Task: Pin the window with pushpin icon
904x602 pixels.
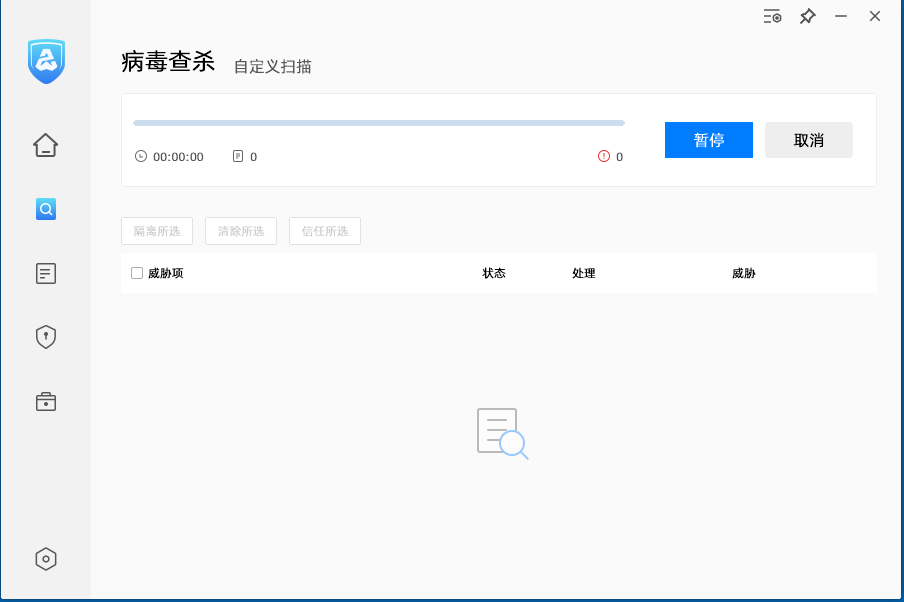Action: (808, 16)
